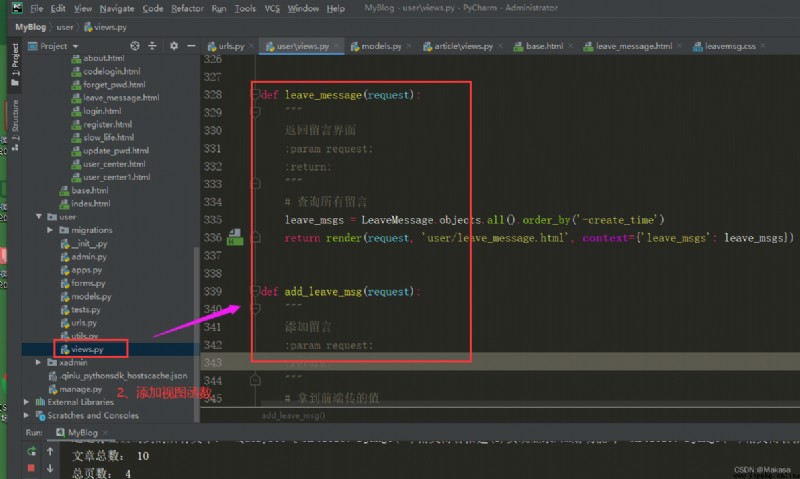Open the File menu

(x=36, y=8)
